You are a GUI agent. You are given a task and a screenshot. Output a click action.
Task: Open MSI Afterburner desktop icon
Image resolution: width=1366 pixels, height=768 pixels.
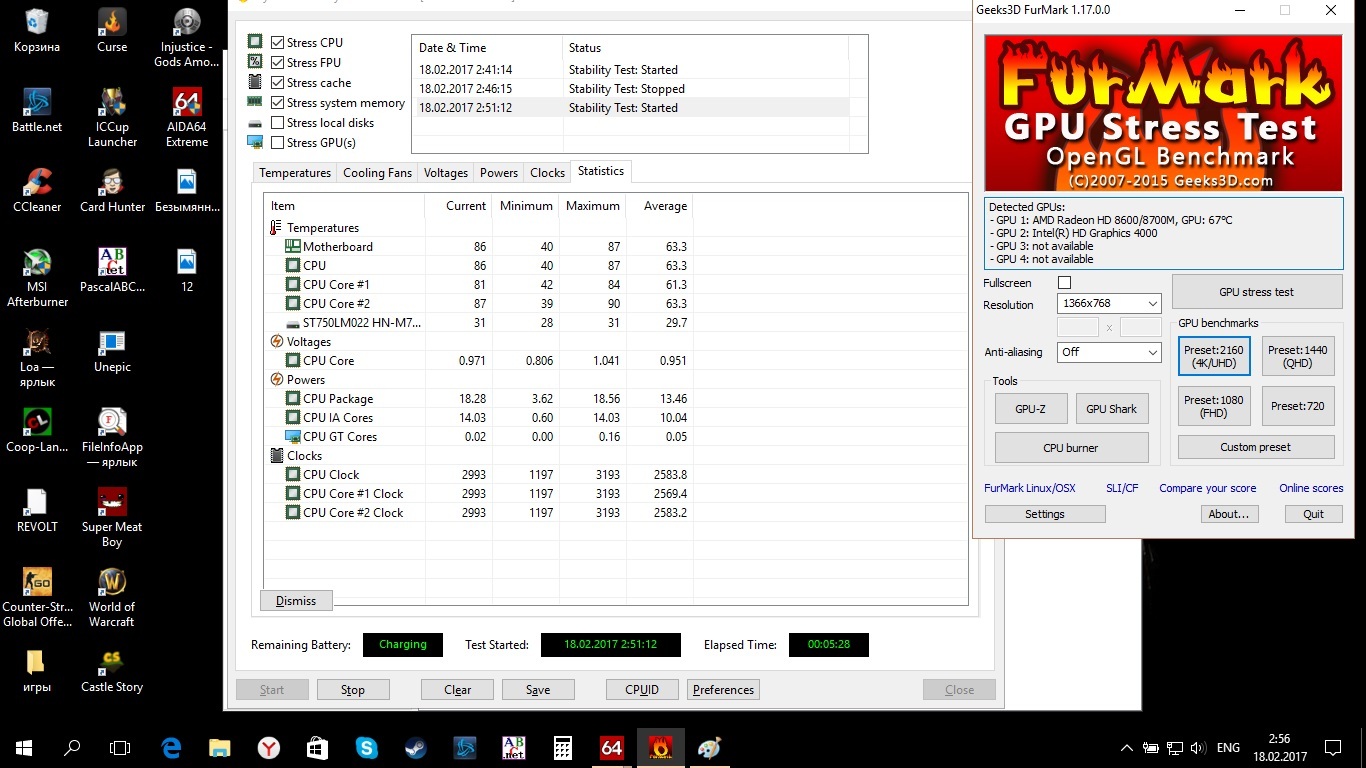click(x=37, y=277)
